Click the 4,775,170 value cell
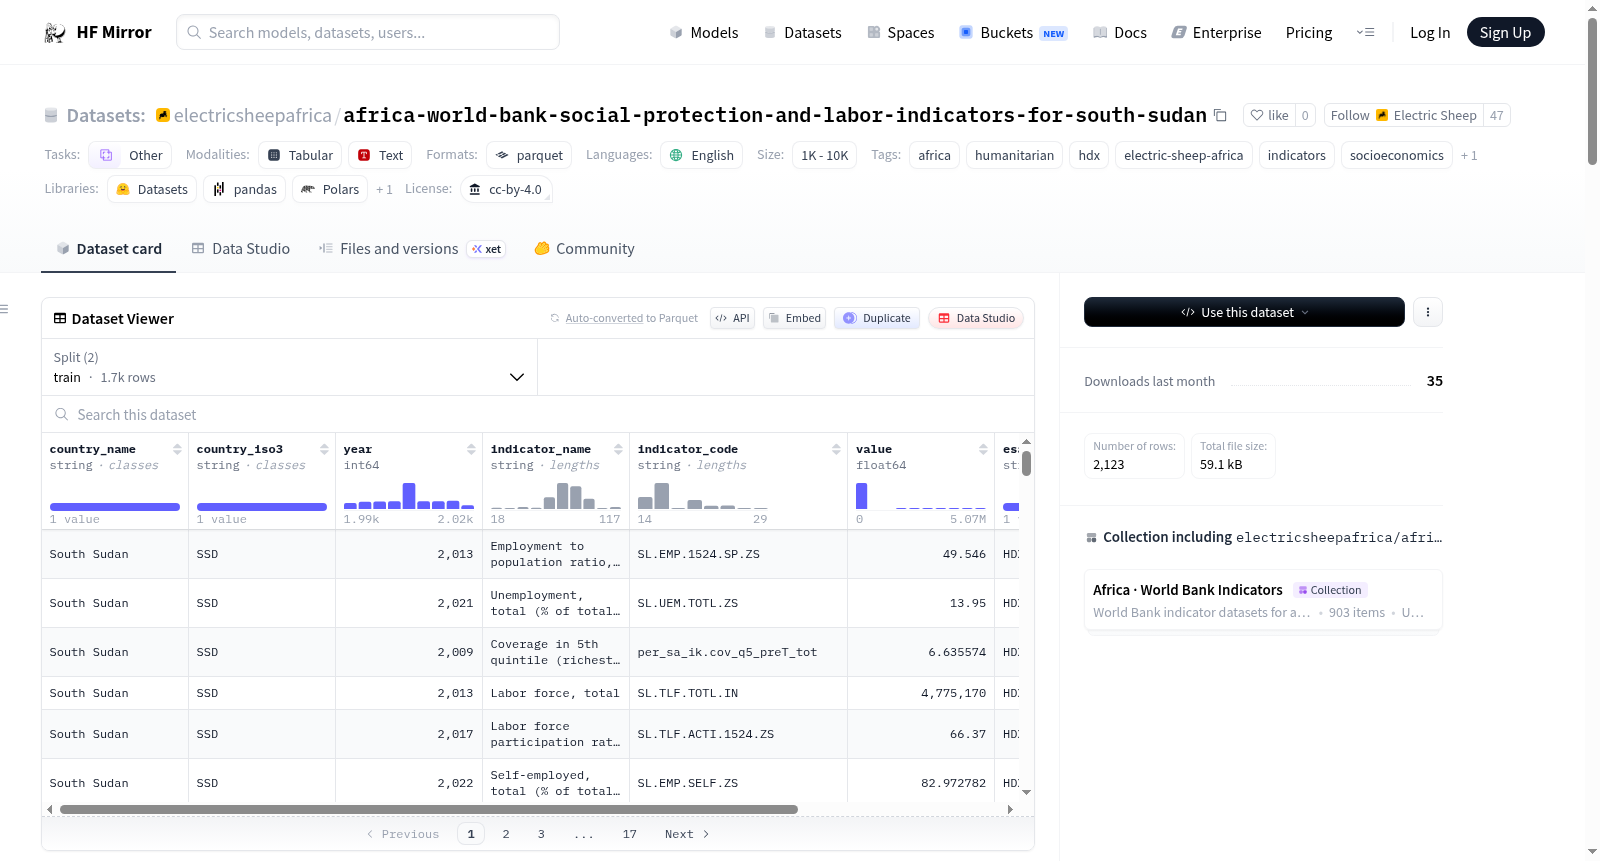Image resolution: width=1600 pixels, height=861 pixels. pyautogui.click(x=921, y=693)
